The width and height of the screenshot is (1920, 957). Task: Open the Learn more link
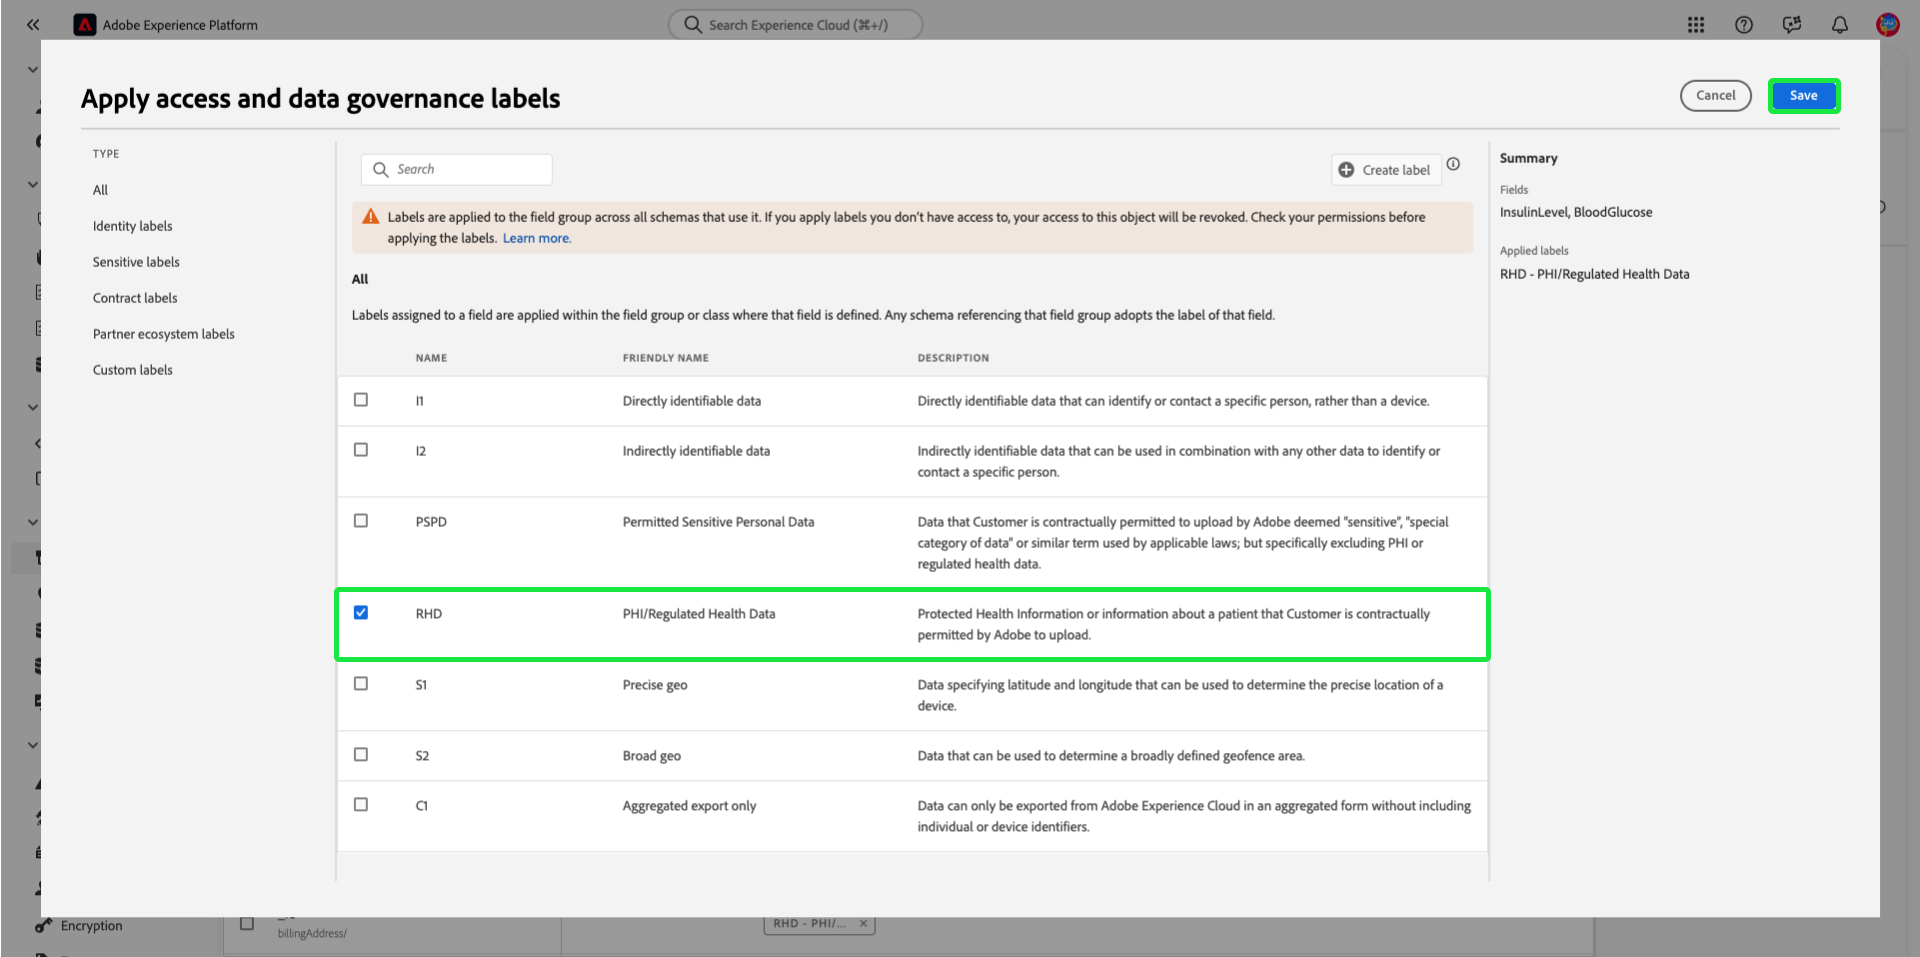pos(536,238)
